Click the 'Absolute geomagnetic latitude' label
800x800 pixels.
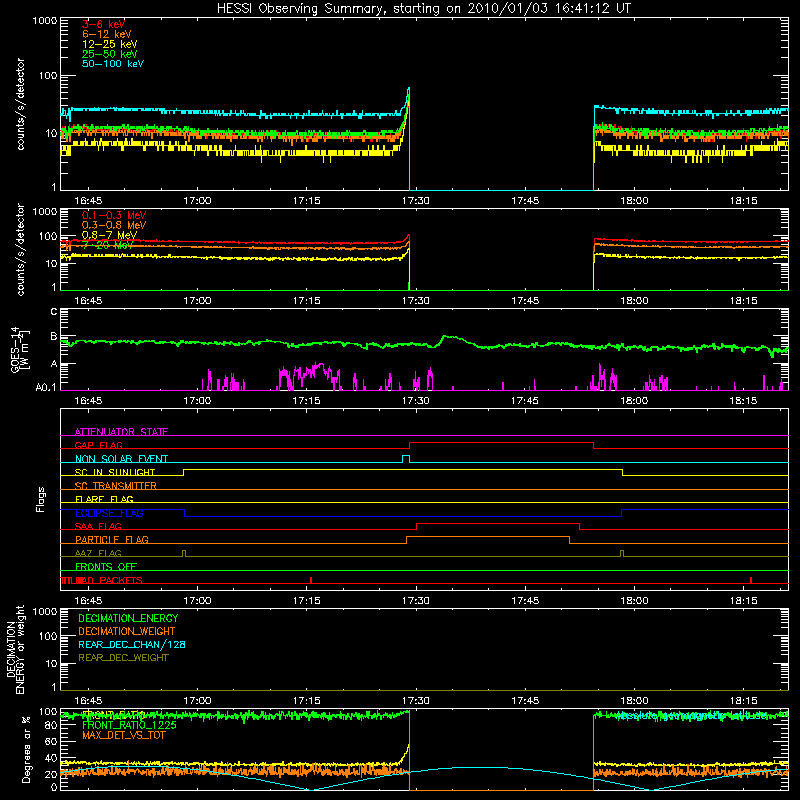pos(691,716)
